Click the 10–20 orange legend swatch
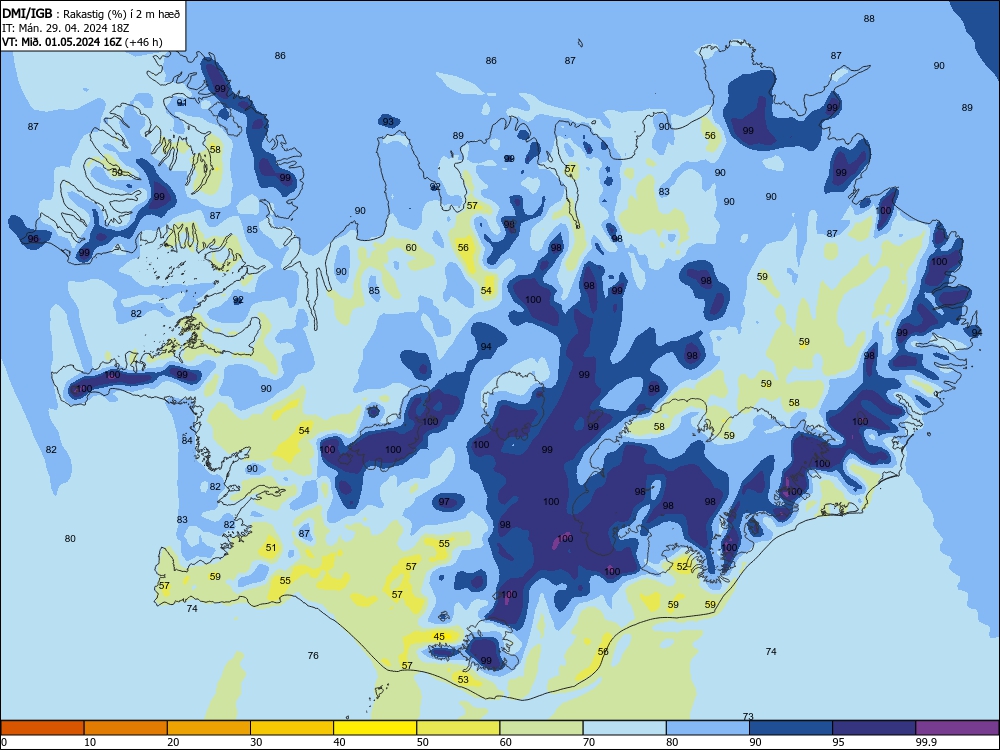Screen dimensions: 1000x750 [126, 728]
